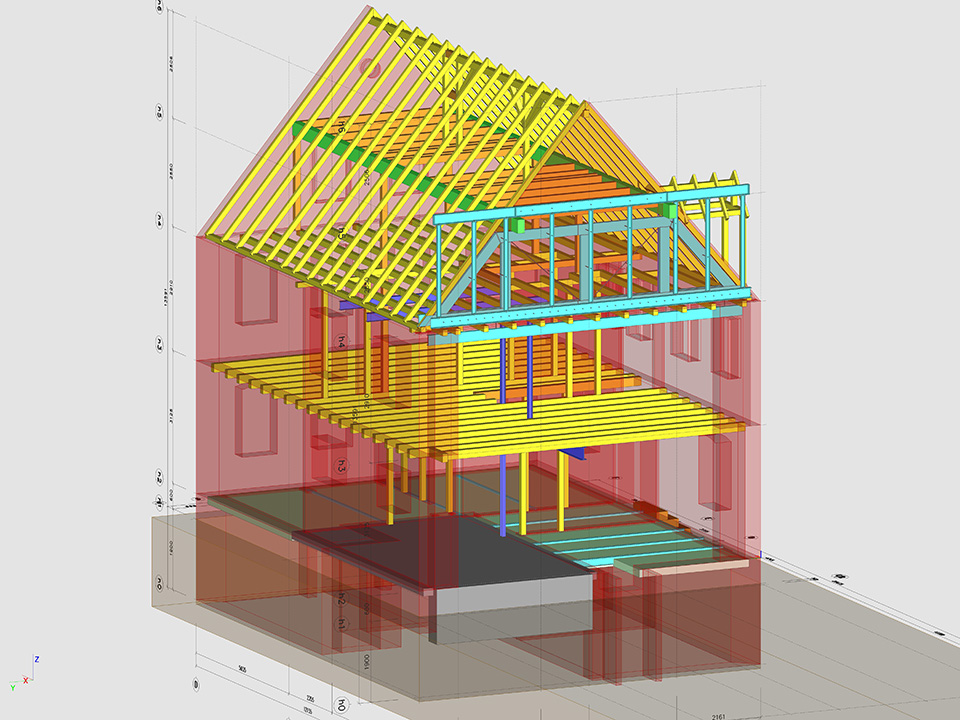This screenshot has width=960, height=720.
Task: Select lower window recess in left gable wall
Action: click(253, 418)
